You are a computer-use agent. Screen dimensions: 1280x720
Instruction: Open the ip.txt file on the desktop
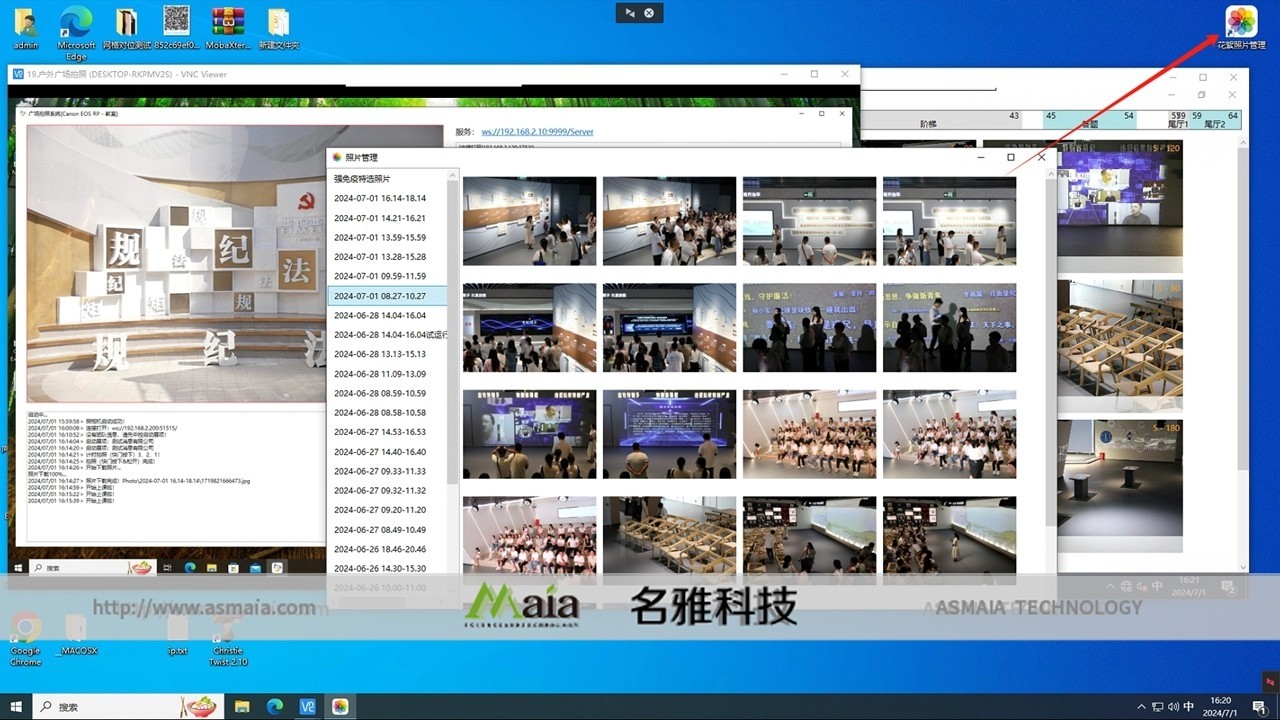[178, 634]
